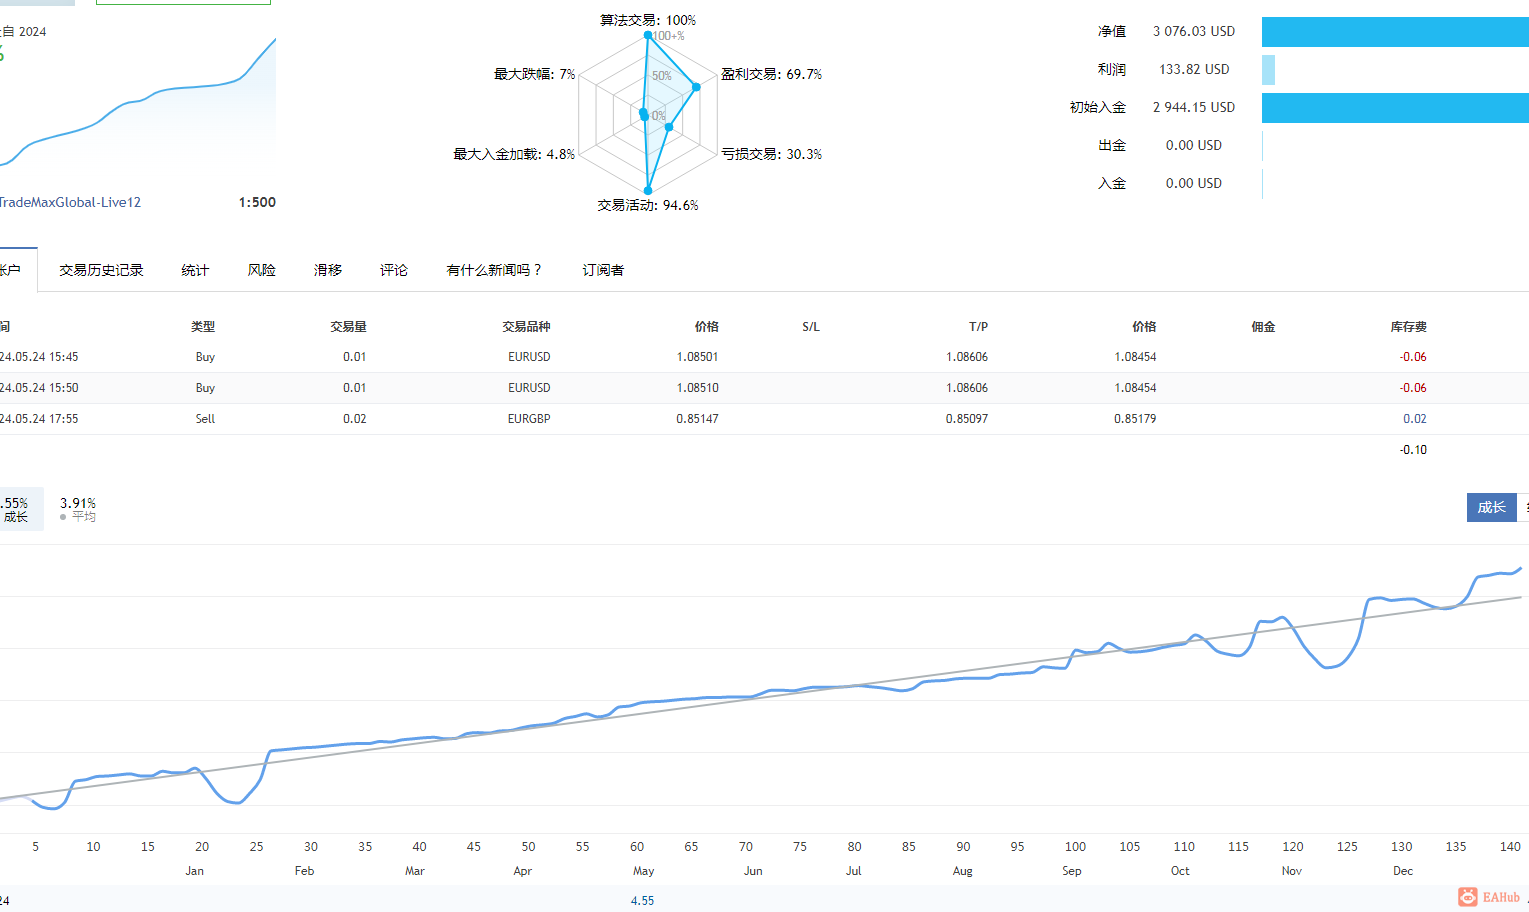This screenshot has height=912, width=1529.
Task: Click the 亏损交易: 30.3% radar label
Action: 771,154
